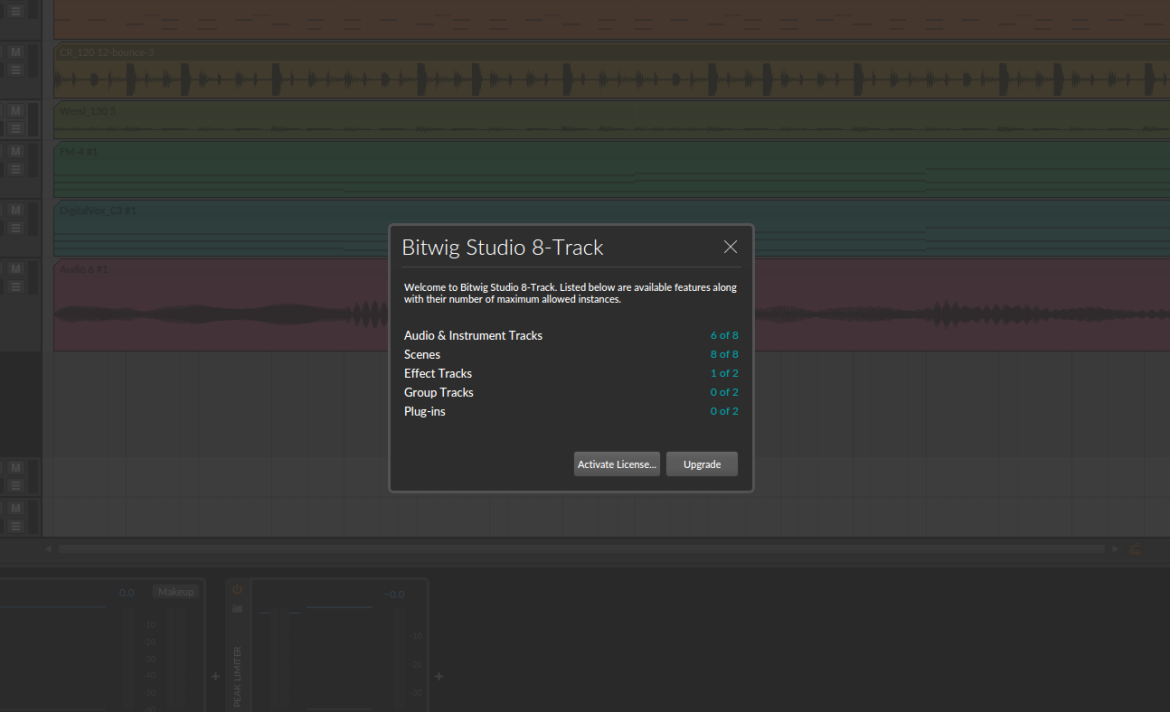Open lanes icon on FM-4 #1 track
1170x712 pixels.
point(16,169)
